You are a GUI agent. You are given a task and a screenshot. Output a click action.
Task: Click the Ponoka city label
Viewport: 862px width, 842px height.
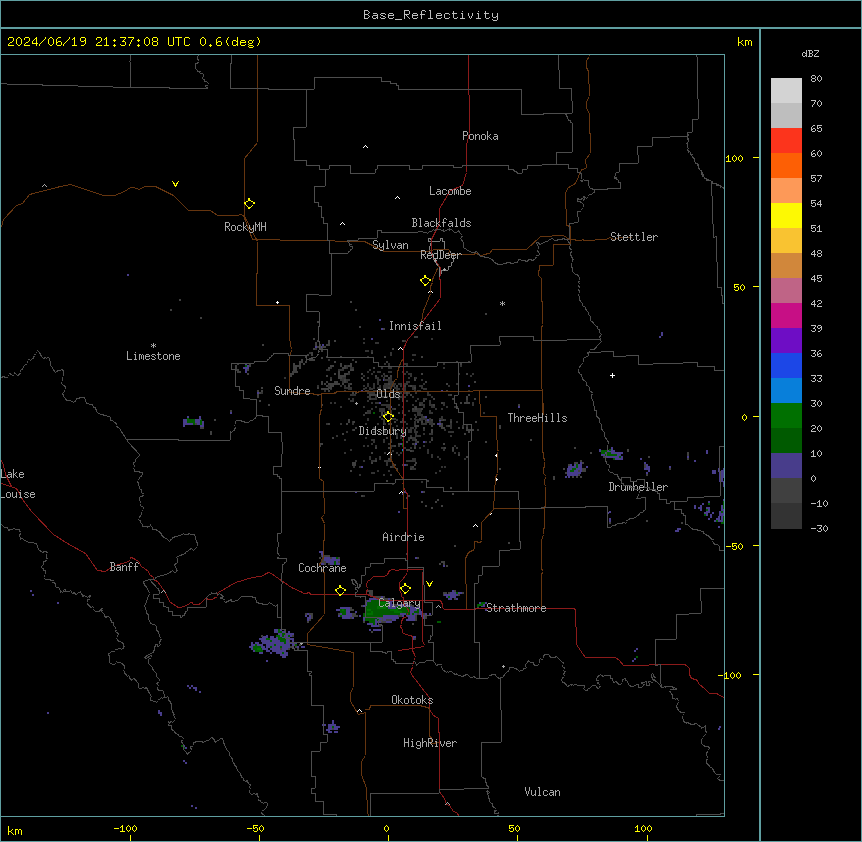[480, 136]
